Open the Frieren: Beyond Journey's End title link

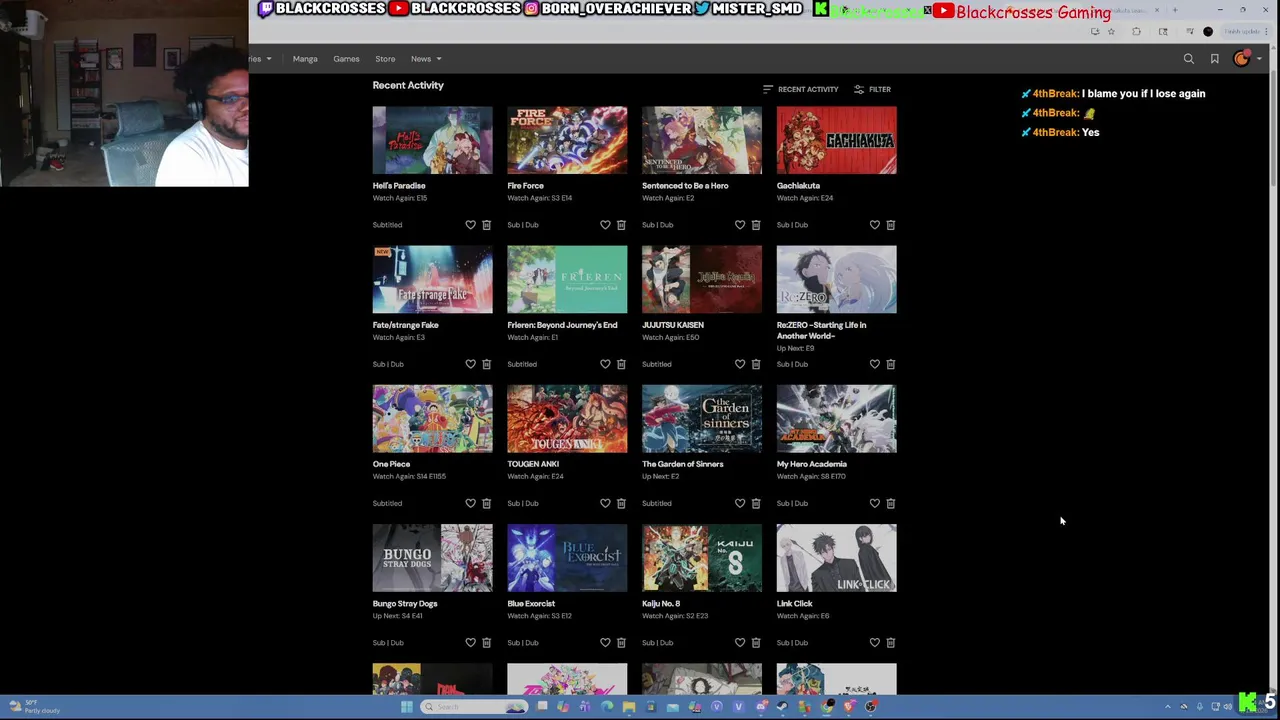click(x=562, y=325)
